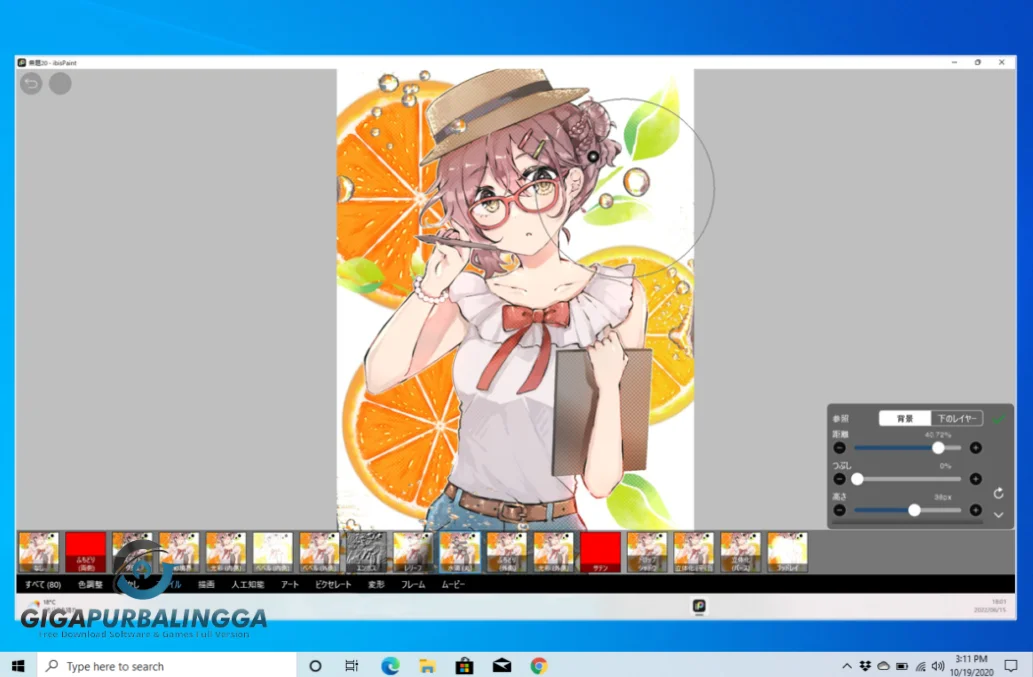Click the redo circle button beside undo

[x=60, y=84]
